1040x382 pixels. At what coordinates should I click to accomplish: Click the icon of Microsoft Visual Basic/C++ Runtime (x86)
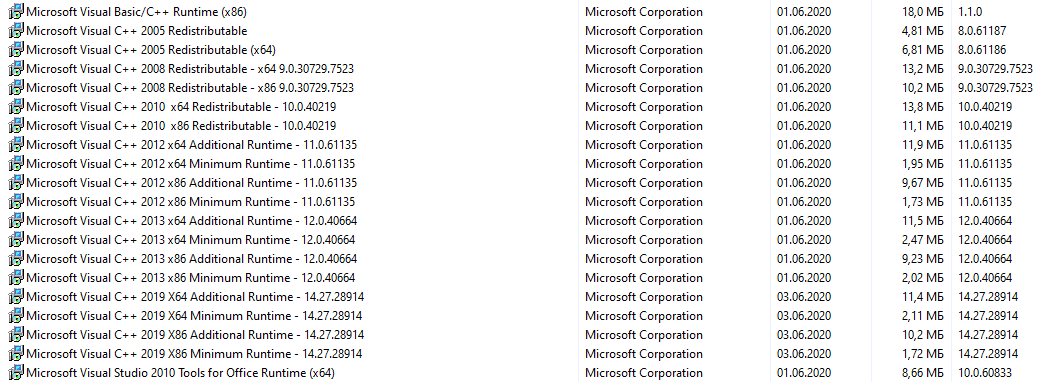(16, 12)
